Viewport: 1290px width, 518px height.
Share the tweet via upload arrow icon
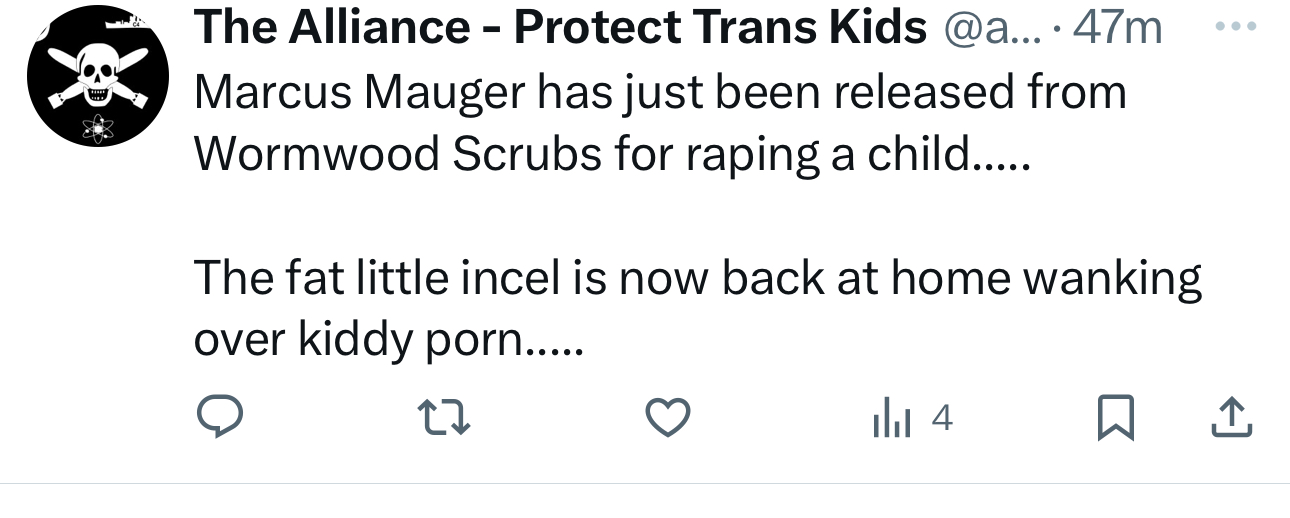[x=1232, y=418]
